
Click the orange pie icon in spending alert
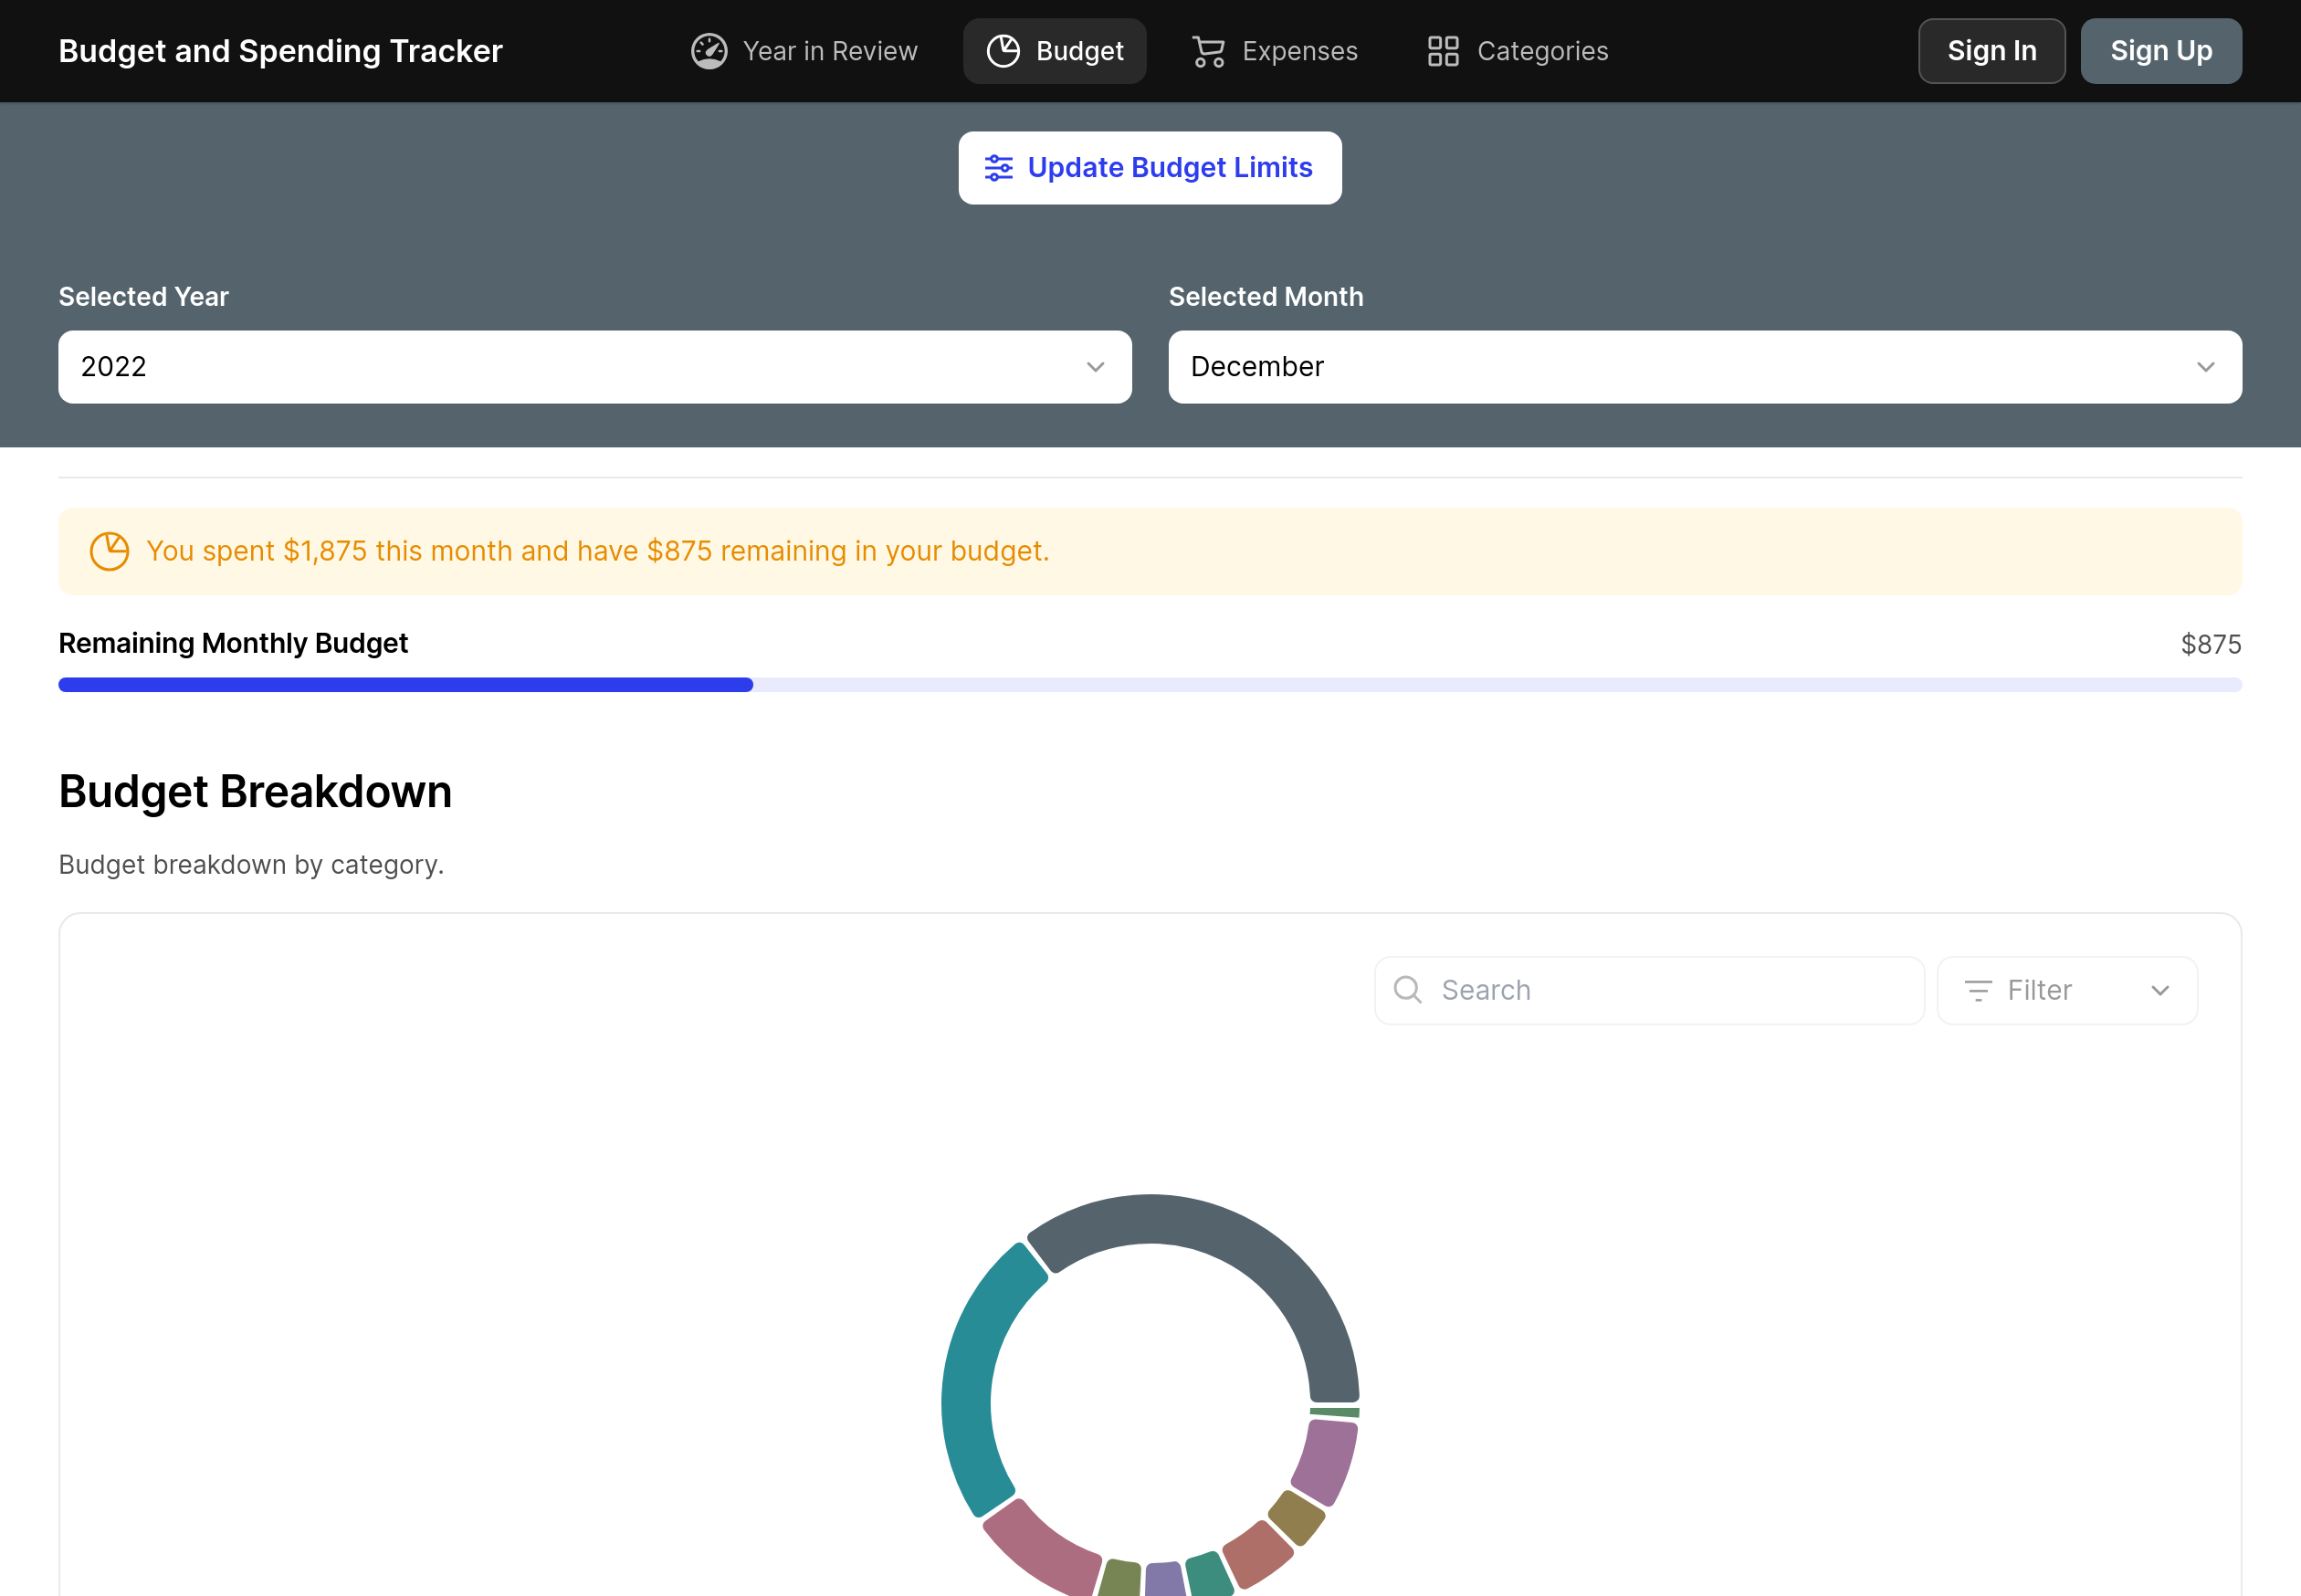109,551
